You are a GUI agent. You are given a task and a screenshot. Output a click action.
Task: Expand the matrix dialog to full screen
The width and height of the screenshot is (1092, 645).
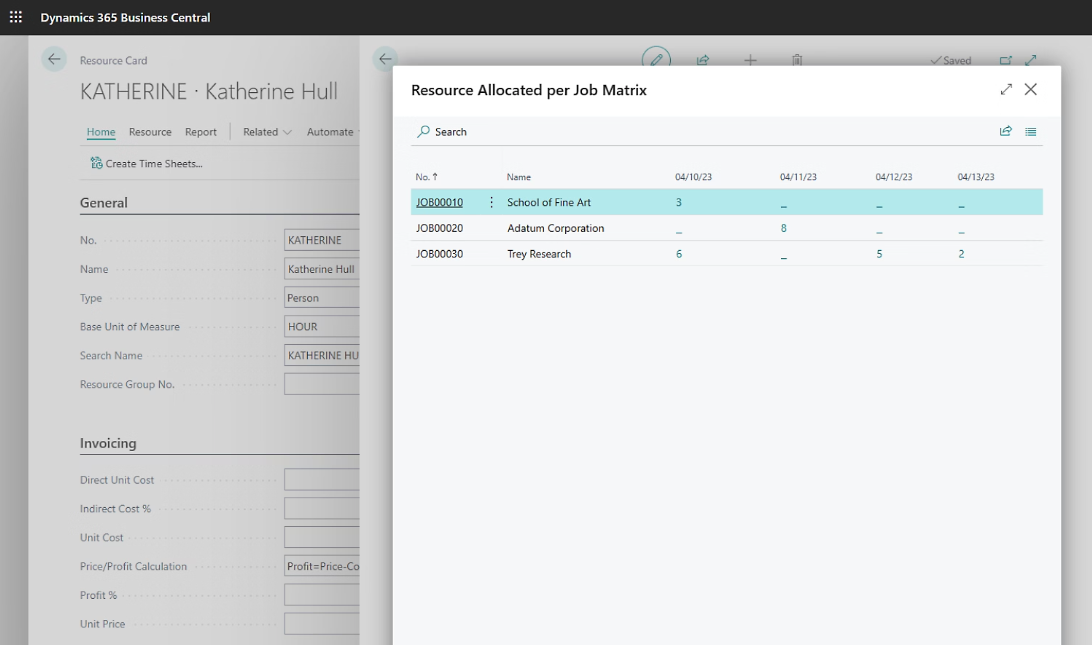tap(1006, 90)
